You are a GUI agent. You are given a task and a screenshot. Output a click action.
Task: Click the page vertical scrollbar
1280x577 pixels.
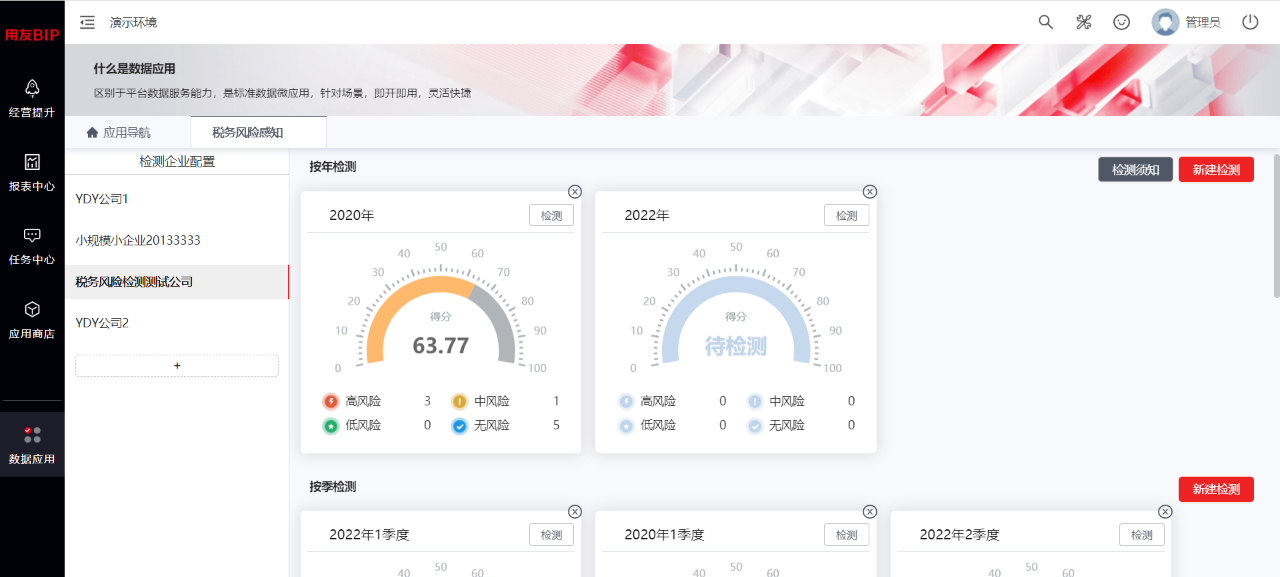tap(1276, 226)
